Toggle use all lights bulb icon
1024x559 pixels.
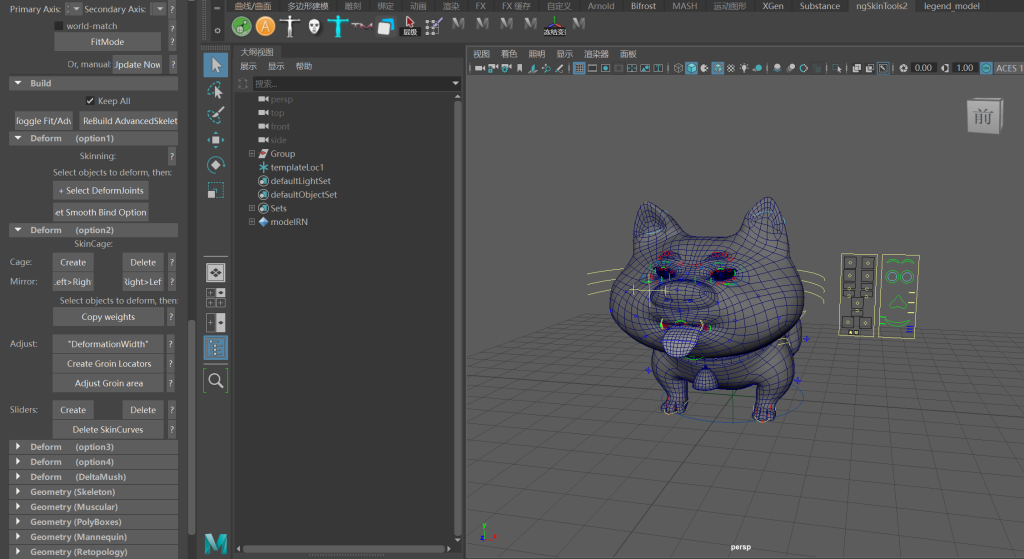pos(744,68)
